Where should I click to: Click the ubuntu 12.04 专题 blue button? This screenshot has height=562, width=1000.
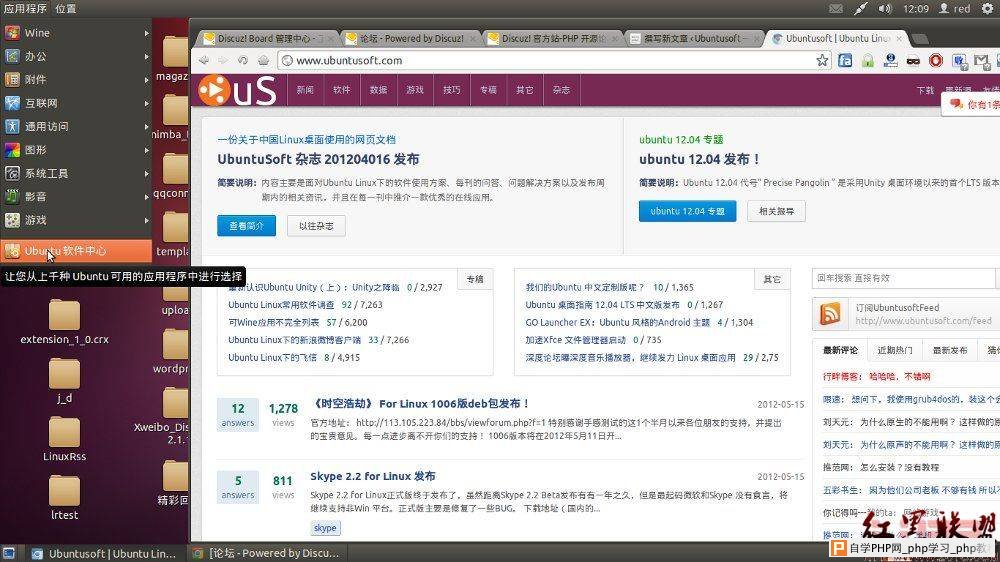(x=688, y=211)
